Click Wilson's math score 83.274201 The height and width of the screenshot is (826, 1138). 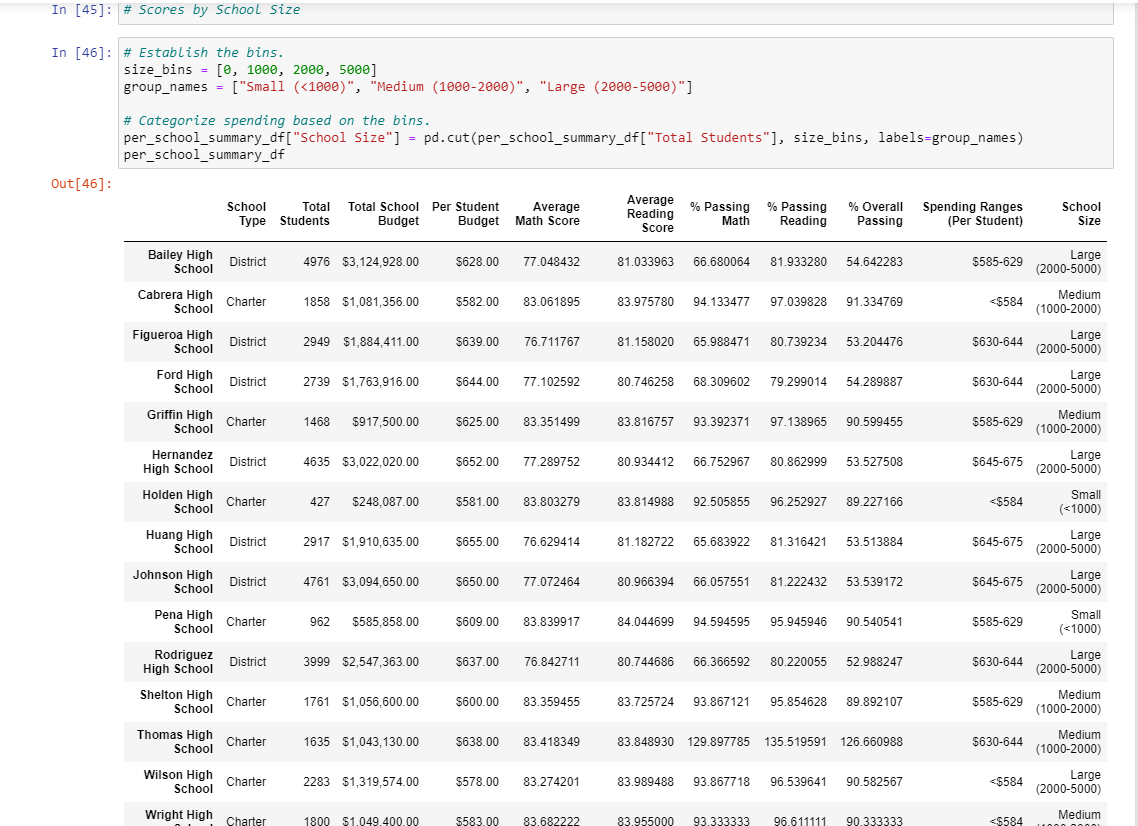(x=552, y=782)
